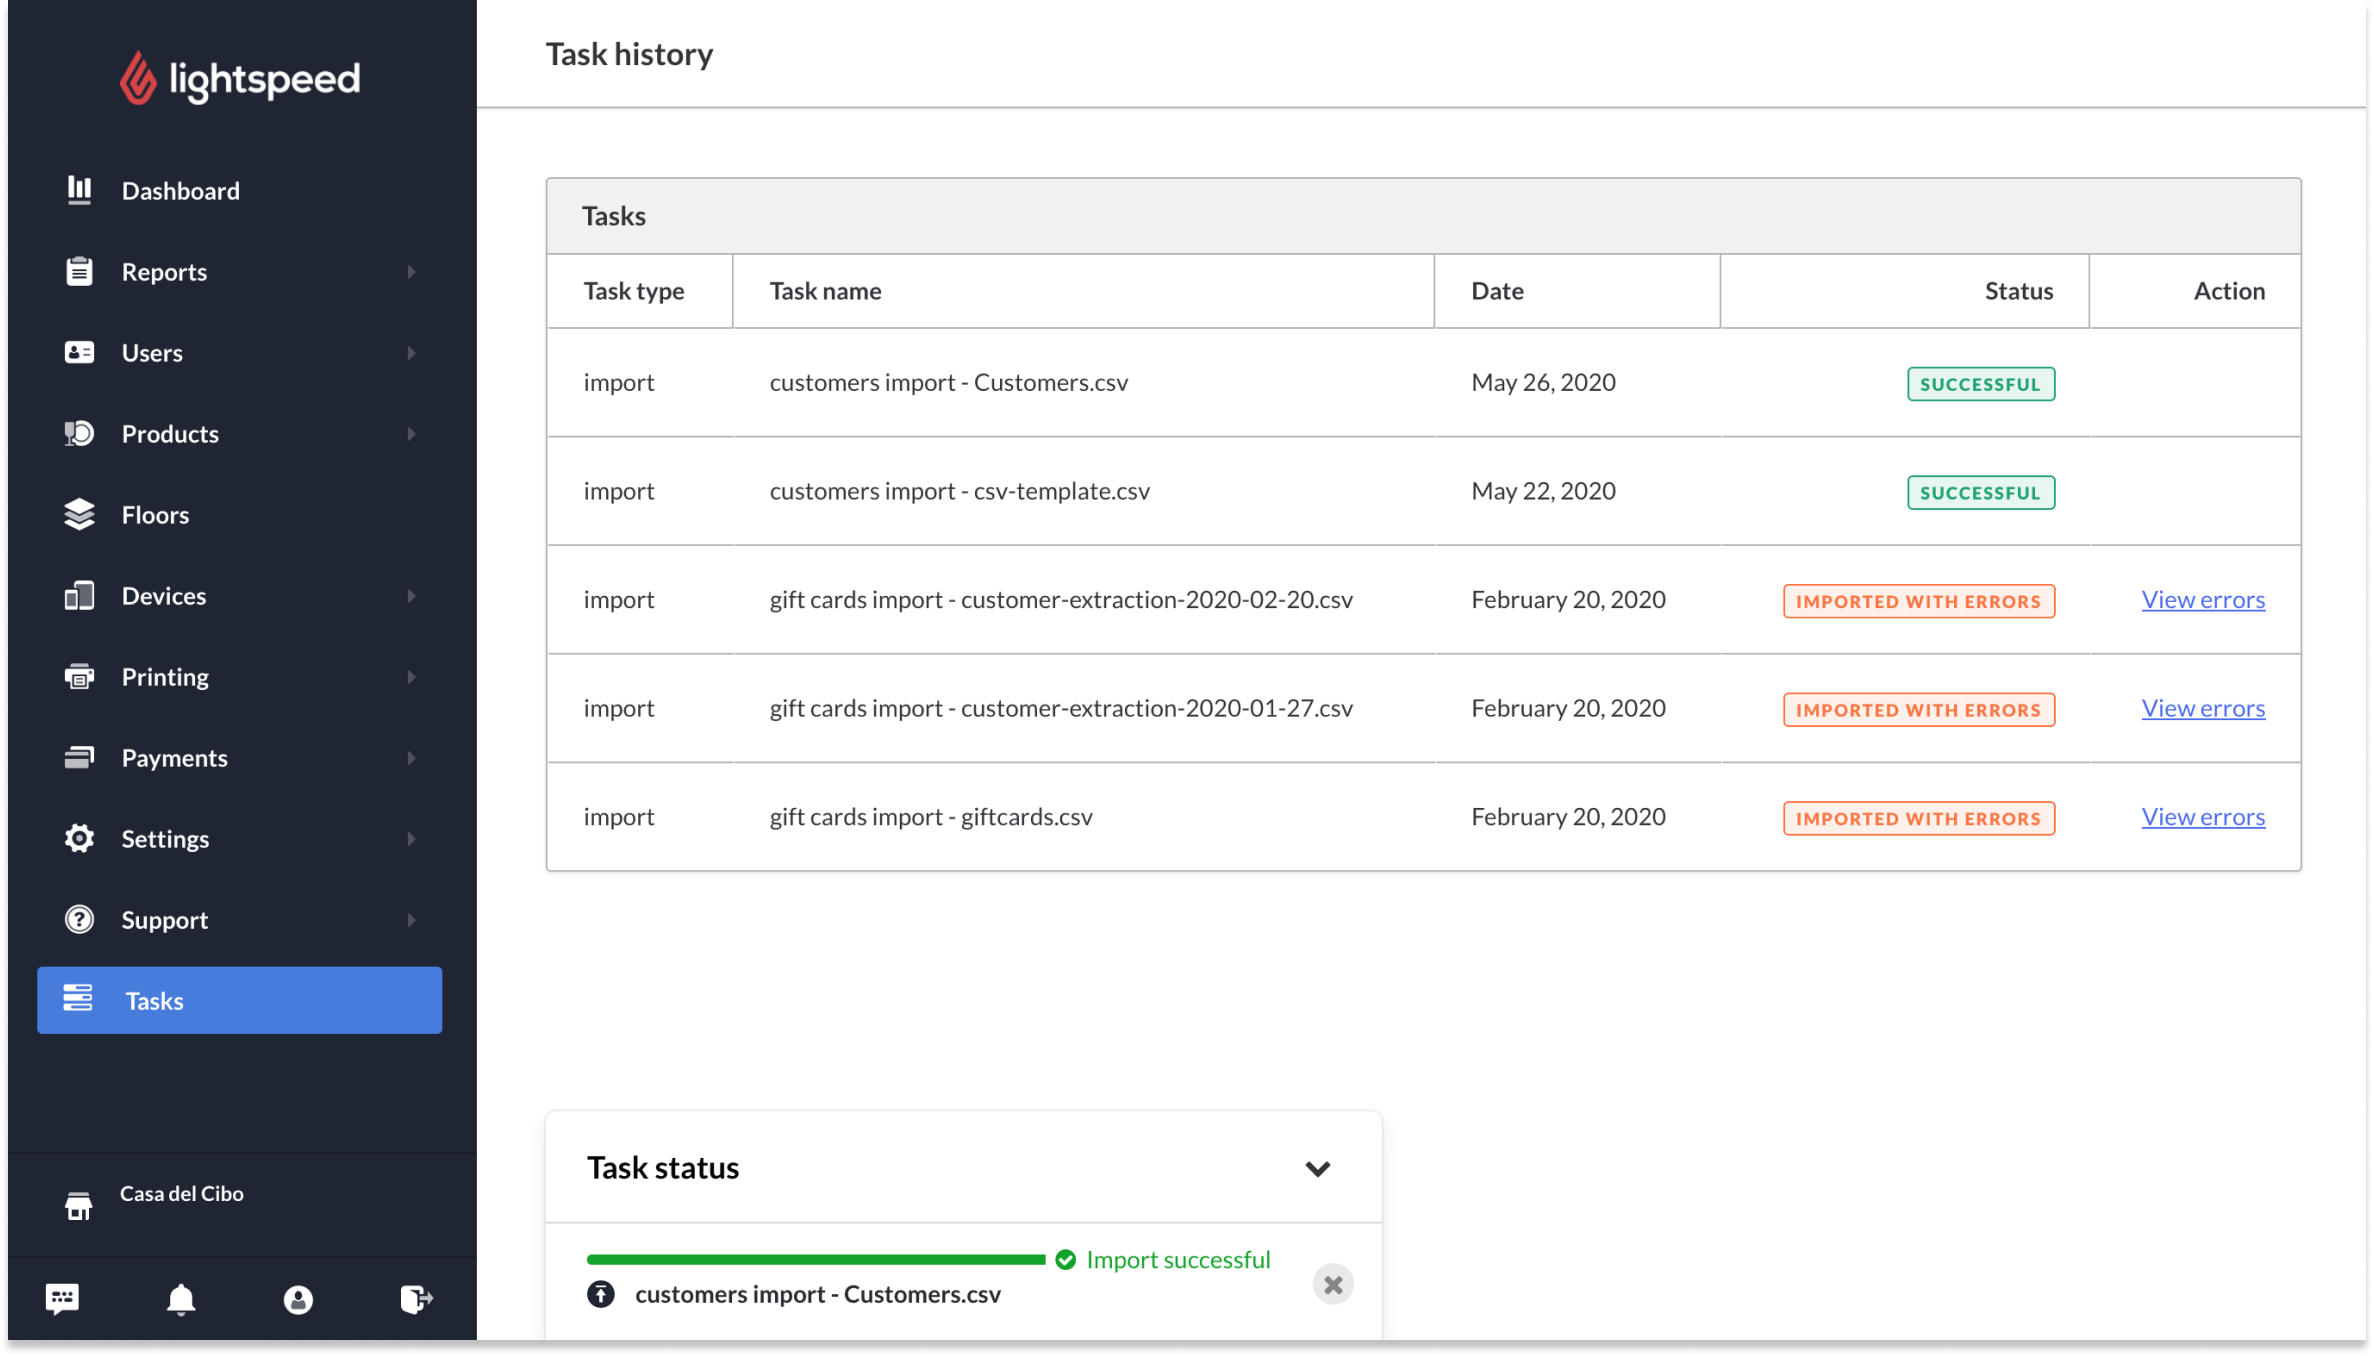Image resolution: width=2374 pixels, height=1356 pixels.
Task: Click 'Import successful' status text
Action: [x=1178, y=1260]
